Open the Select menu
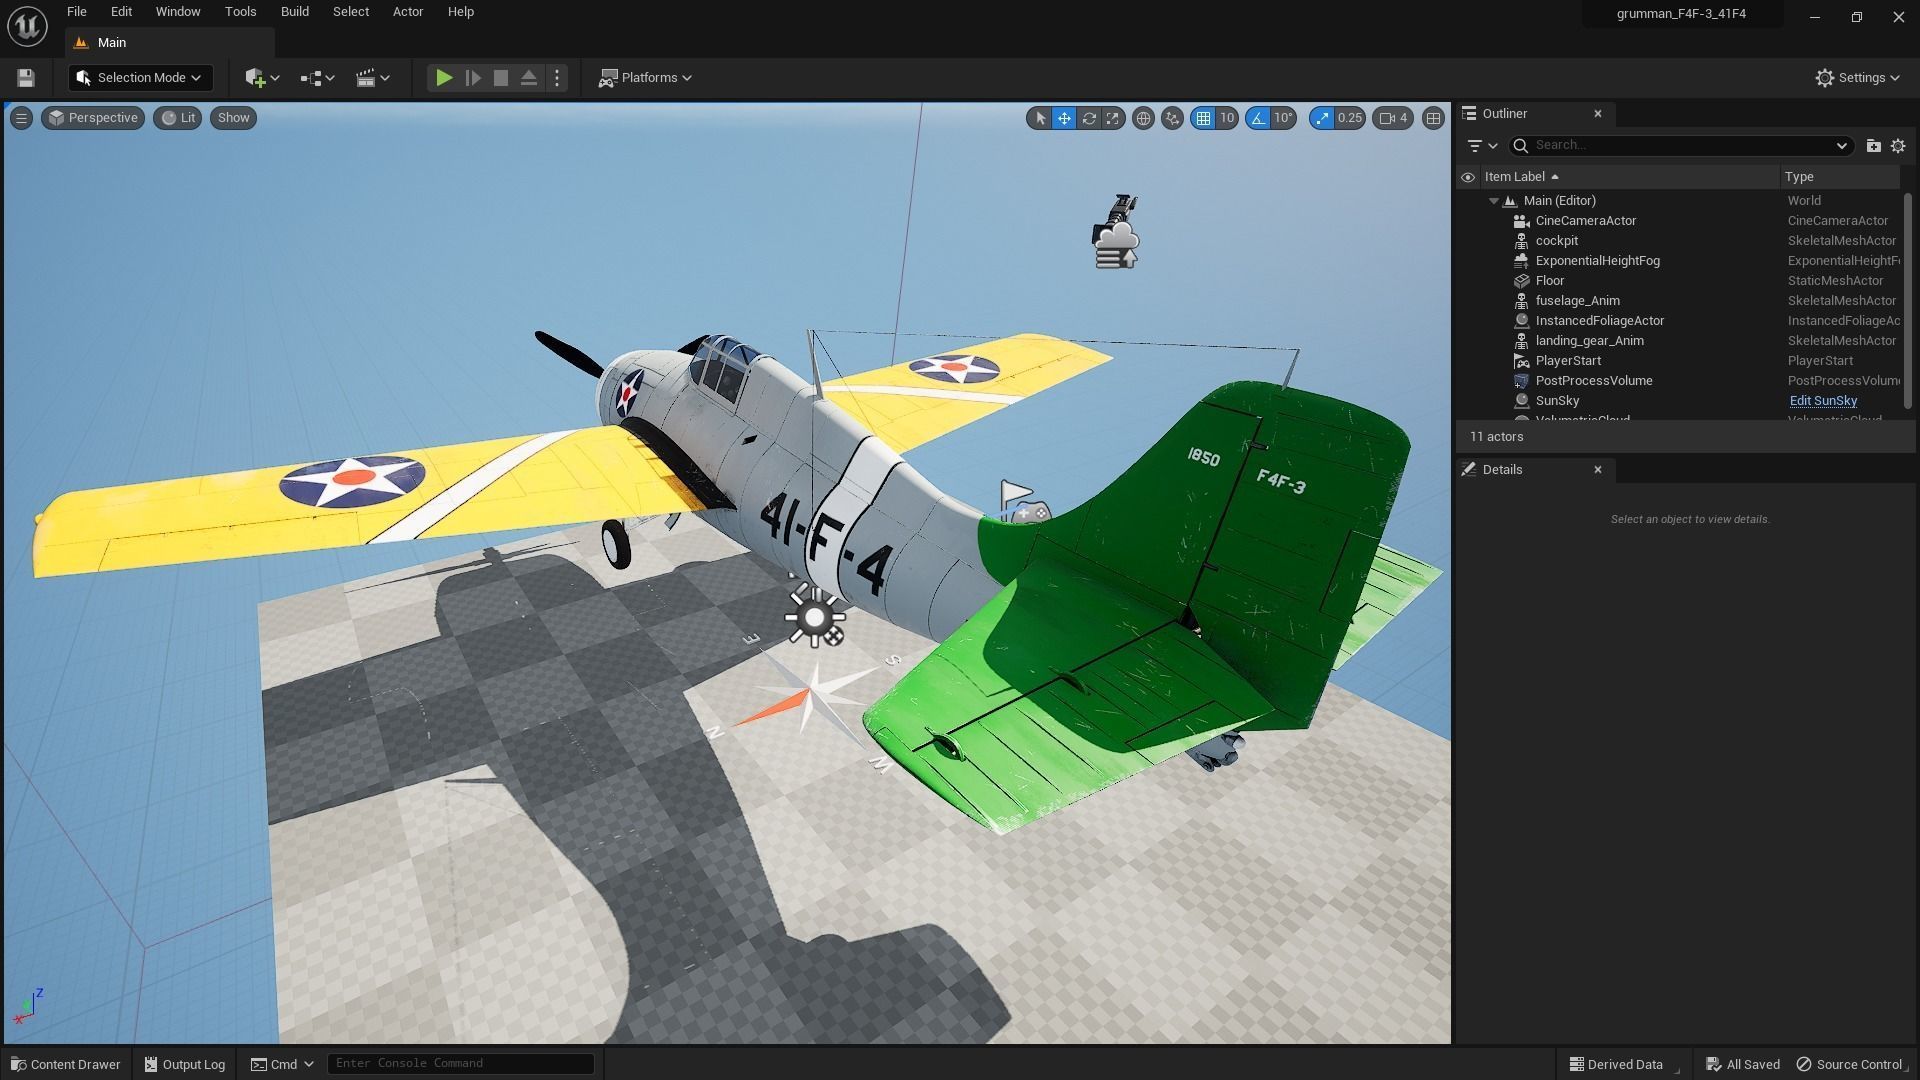This screenshot has width=1920, height=1080. tap(351, 12)
